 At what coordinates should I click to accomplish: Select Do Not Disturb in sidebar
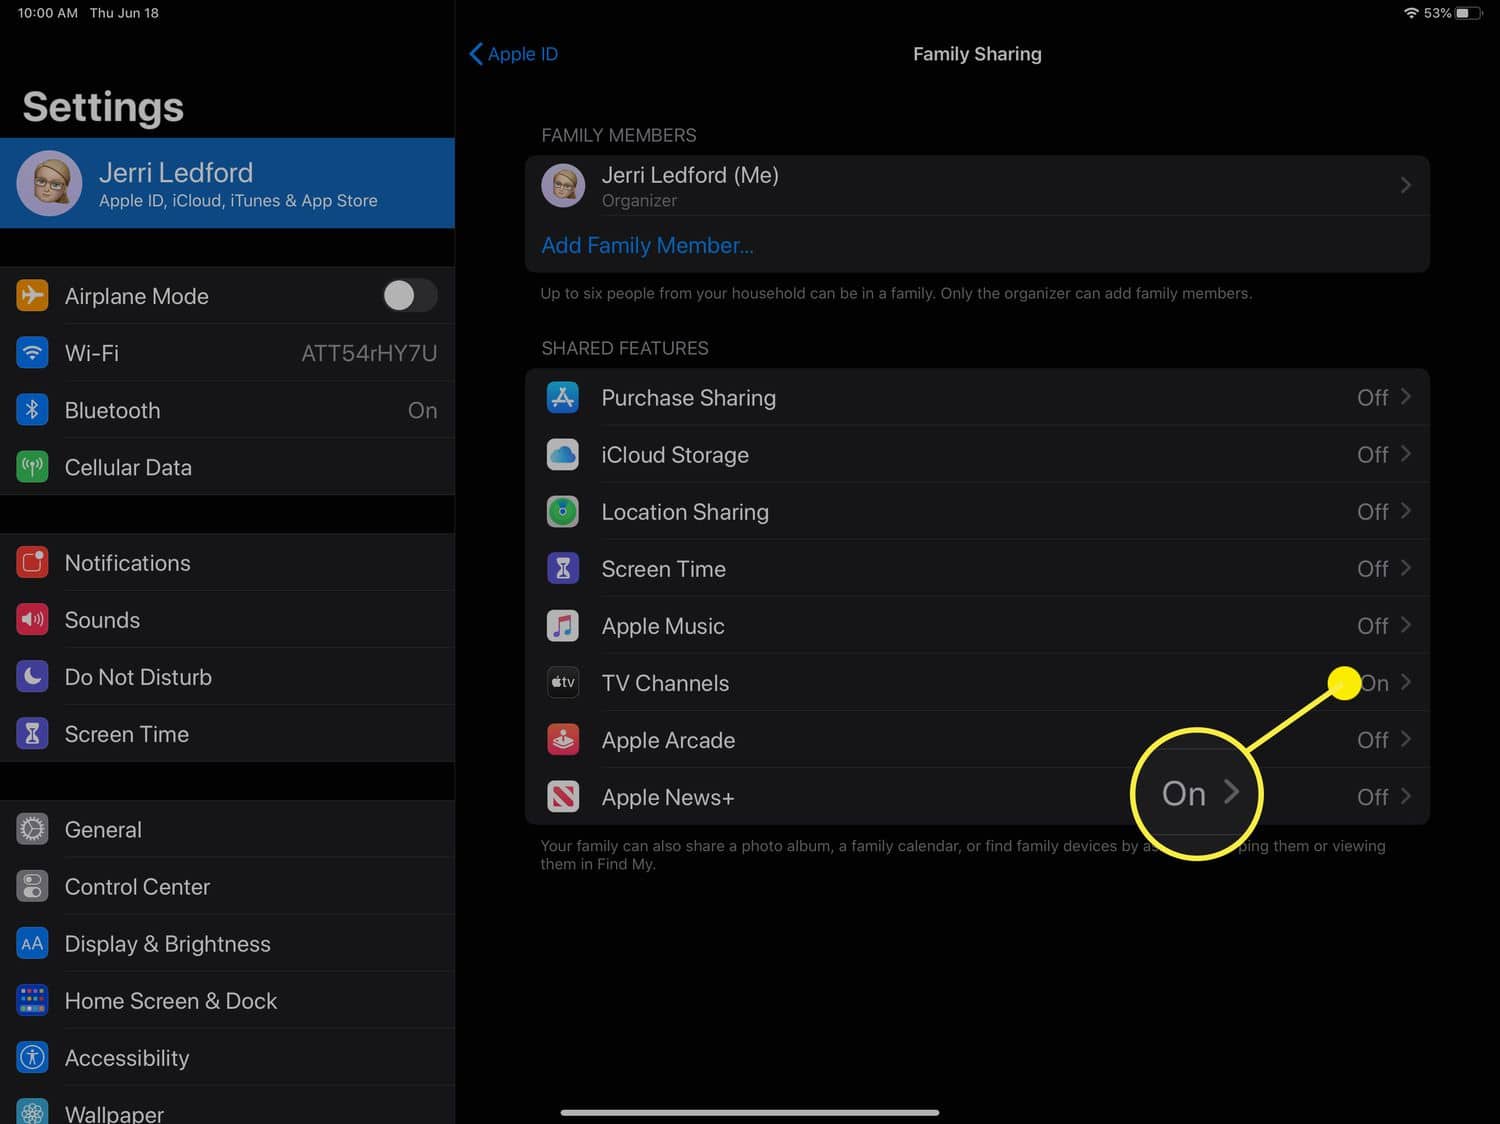(x=227, y=677)
